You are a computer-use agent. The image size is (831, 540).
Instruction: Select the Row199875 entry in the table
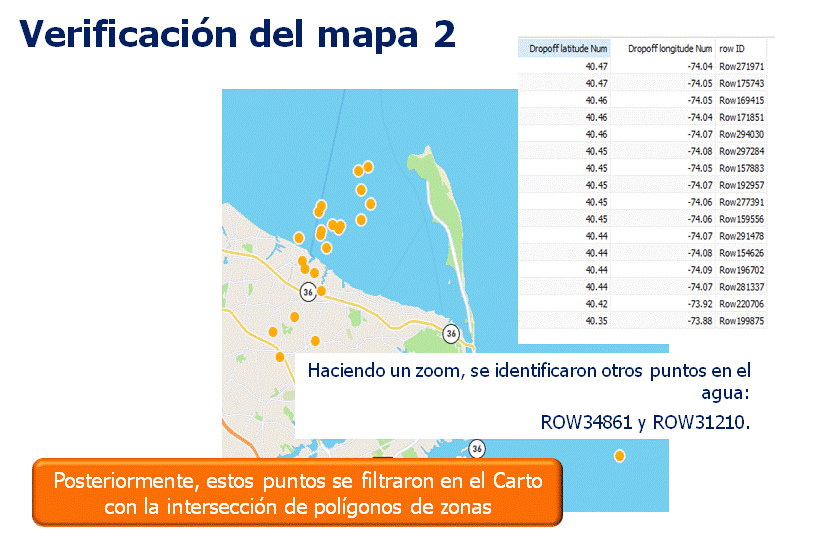(742, 321)
